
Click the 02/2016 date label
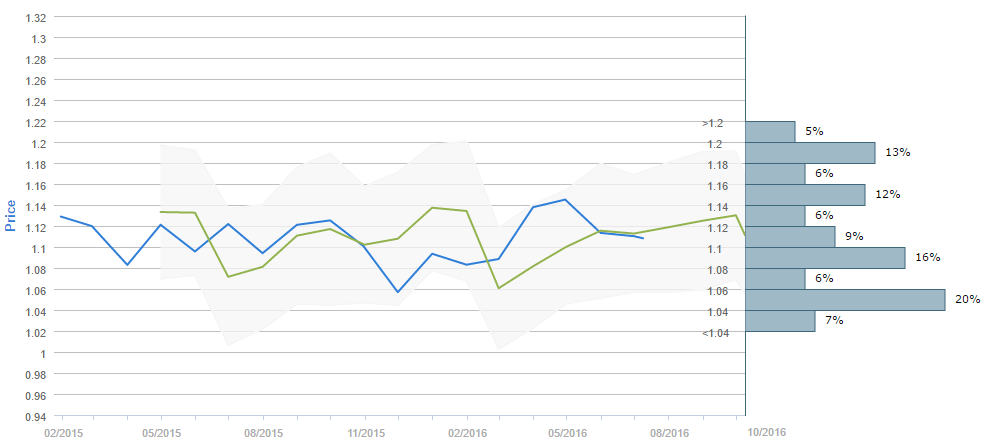coord(467,433)
